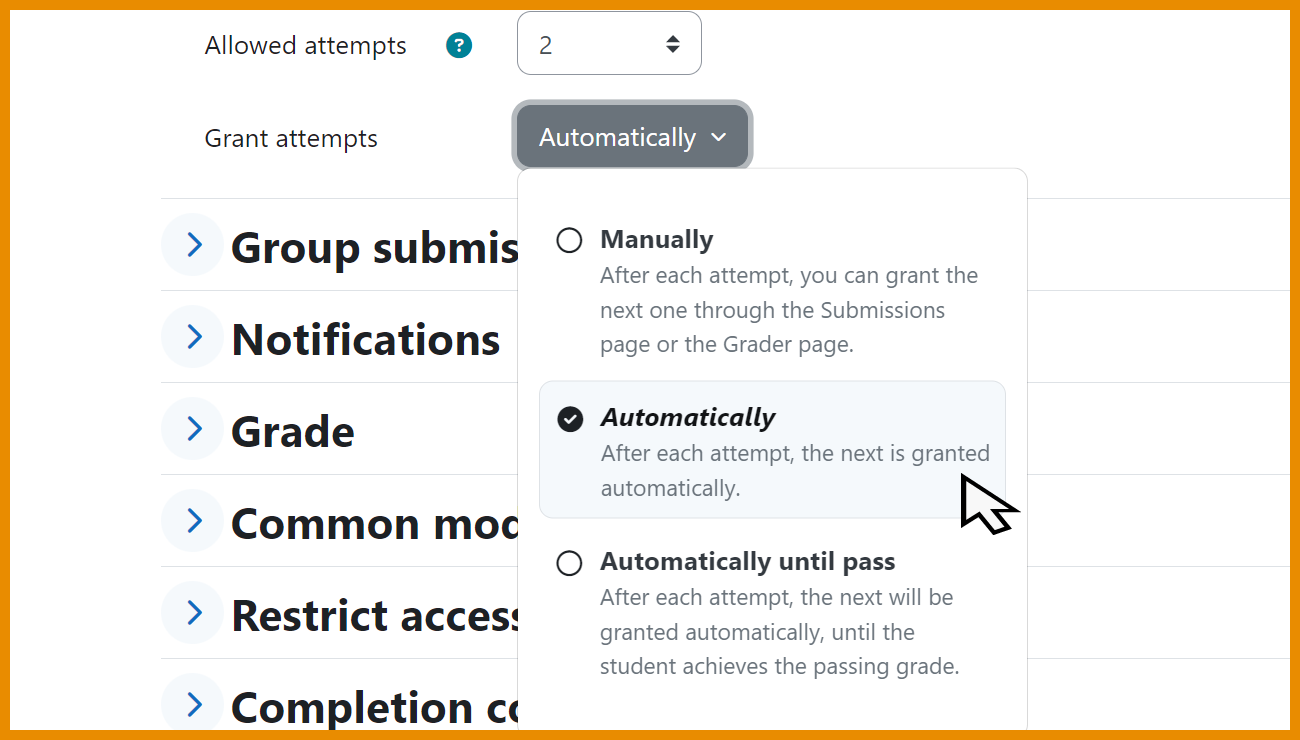Open the Allowed attempts help icon
This screenshot has height=740, width=1300.
point(459,45)
